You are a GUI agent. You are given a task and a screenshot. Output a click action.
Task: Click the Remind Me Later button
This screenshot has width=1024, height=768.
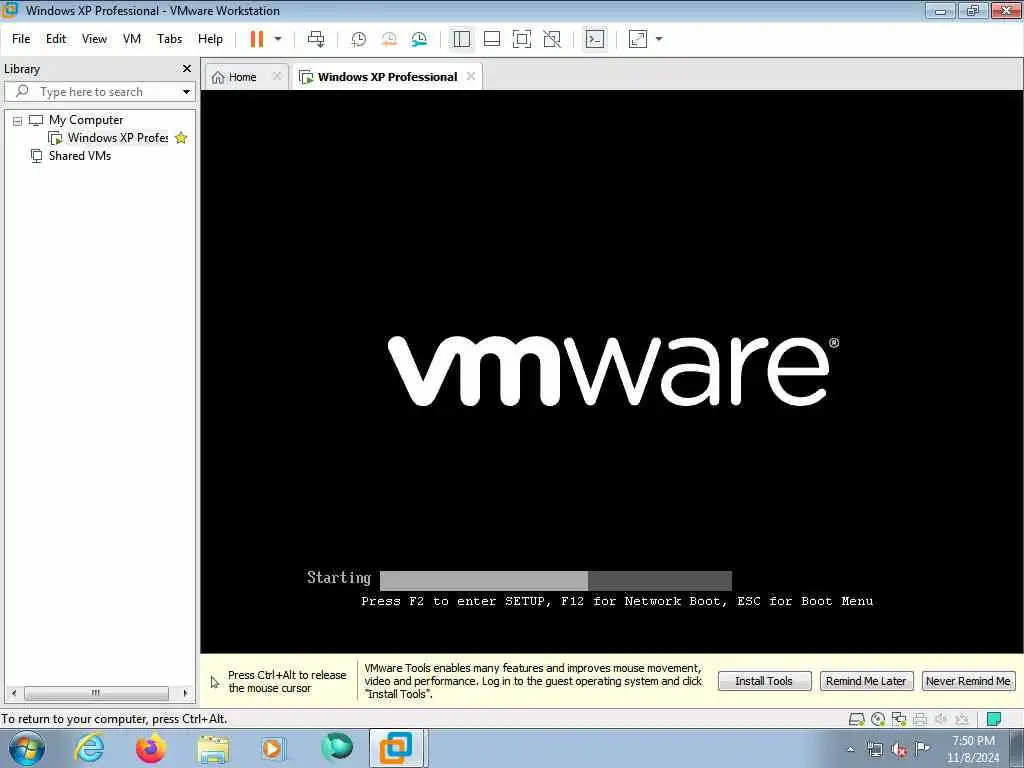tap(866, 681)
